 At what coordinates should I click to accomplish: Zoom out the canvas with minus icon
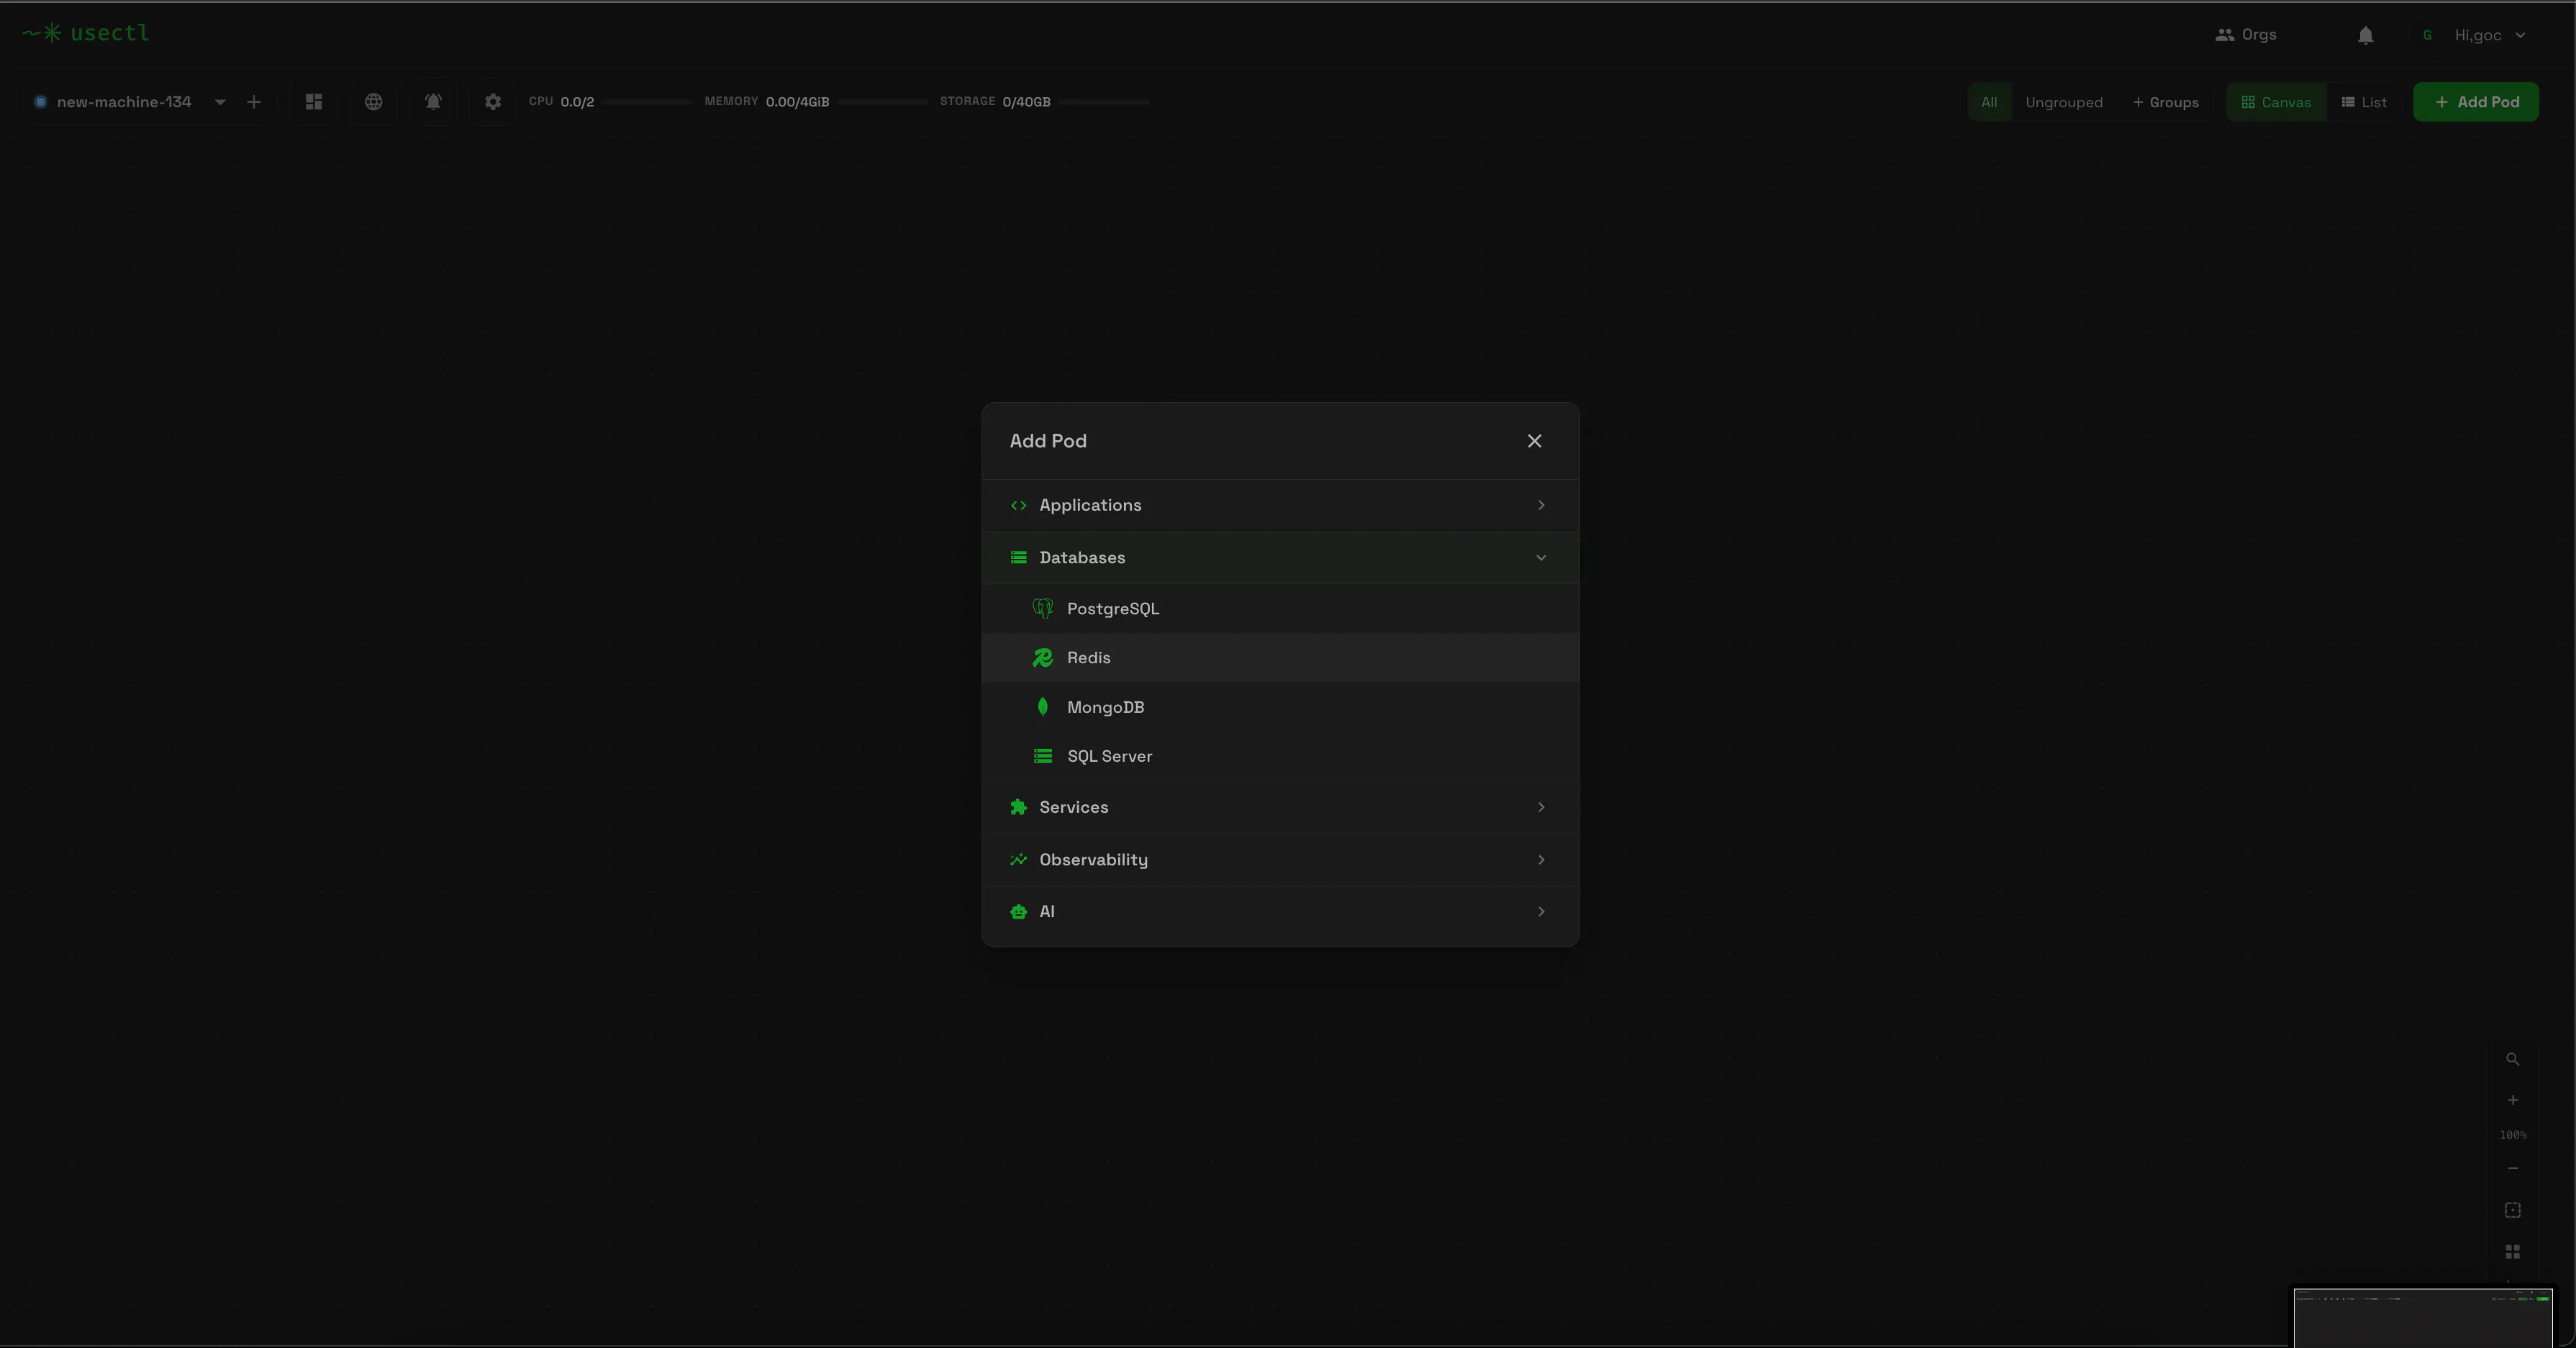2512,1168
